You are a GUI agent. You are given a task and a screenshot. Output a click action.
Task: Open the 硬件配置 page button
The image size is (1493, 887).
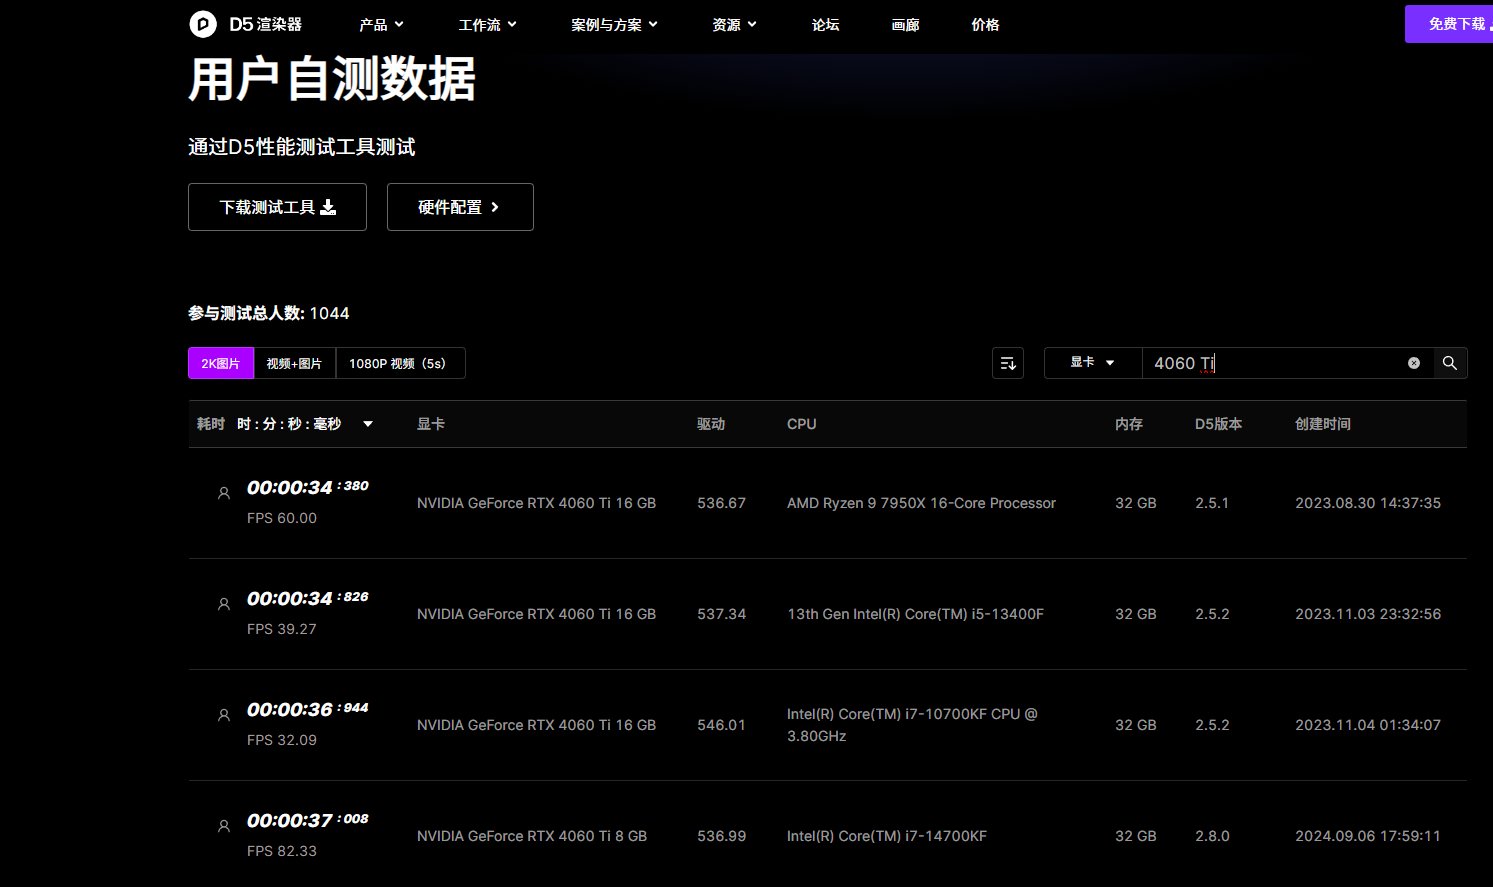[459, 207]
